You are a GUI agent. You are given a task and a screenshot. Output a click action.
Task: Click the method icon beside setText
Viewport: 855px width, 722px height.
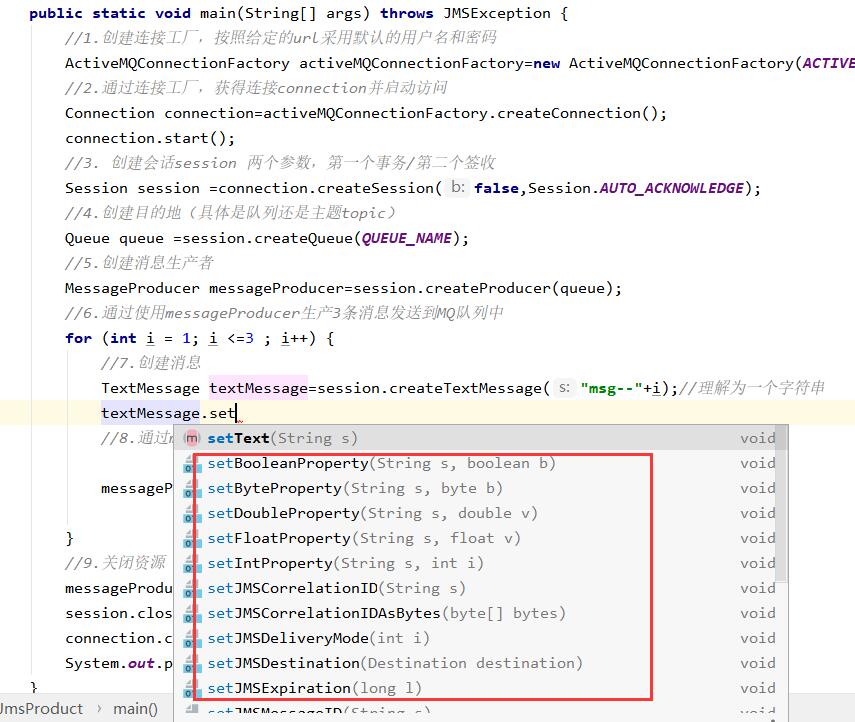tap(192, 438)
